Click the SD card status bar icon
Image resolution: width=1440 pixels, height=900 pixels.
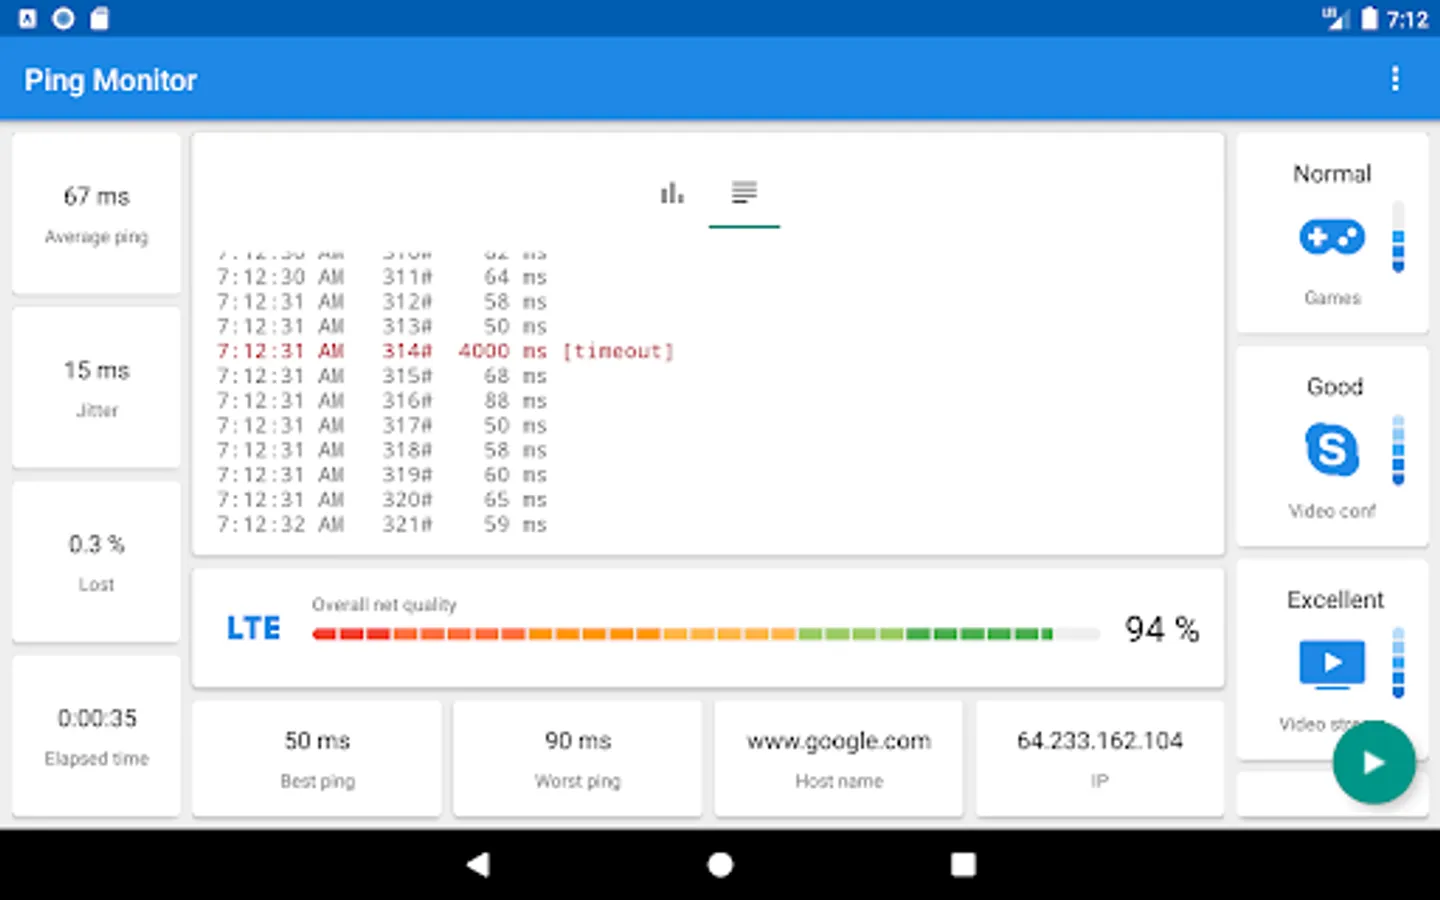99,19
